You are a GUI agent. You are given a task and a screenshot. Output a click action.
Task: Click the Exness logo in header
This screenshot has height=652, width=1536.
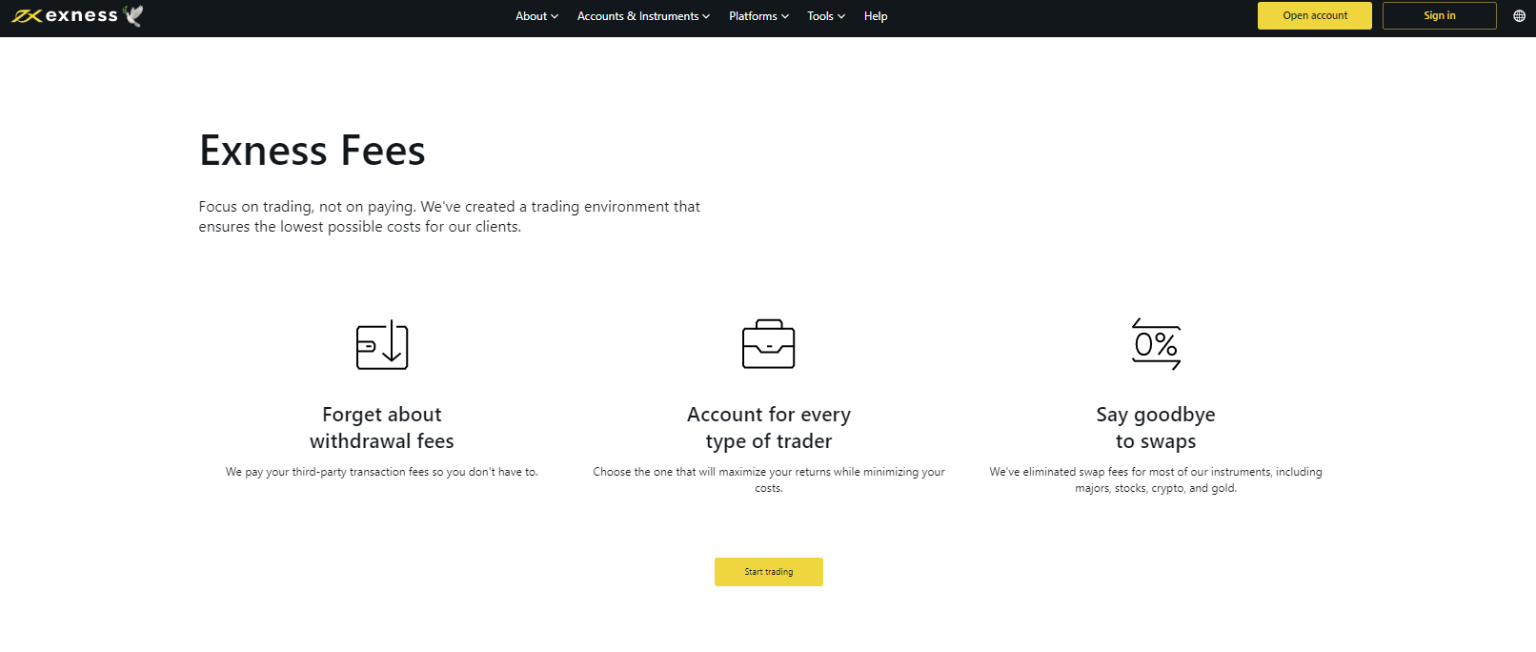click(x=65, y=16)
